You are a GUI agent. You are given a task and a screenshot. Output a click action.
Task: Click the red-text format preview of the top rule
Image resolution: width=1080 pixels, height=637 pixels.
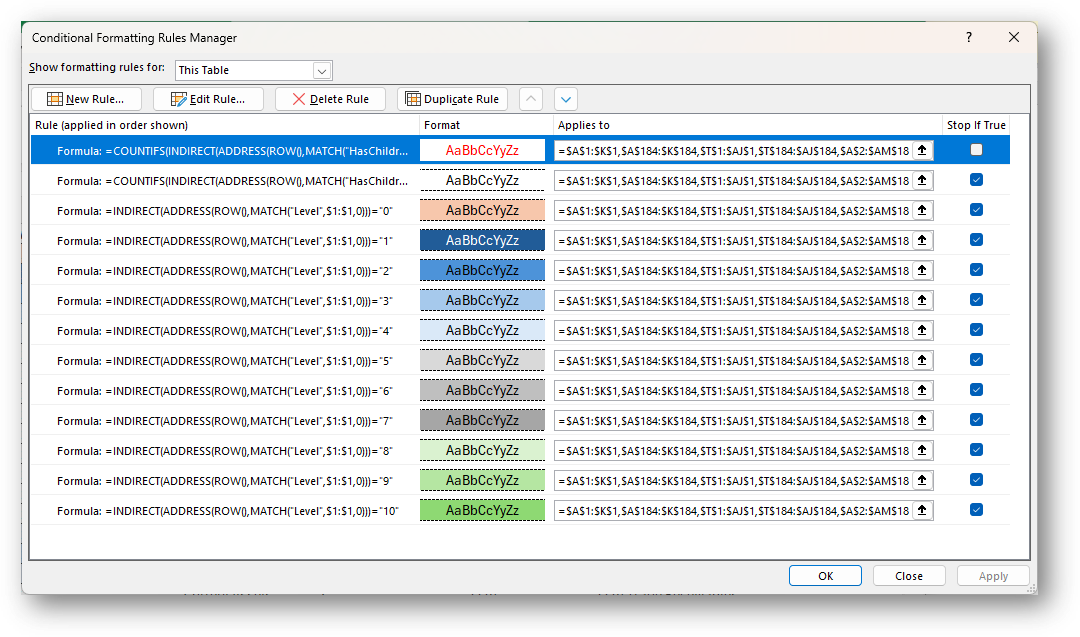(483, 148)
